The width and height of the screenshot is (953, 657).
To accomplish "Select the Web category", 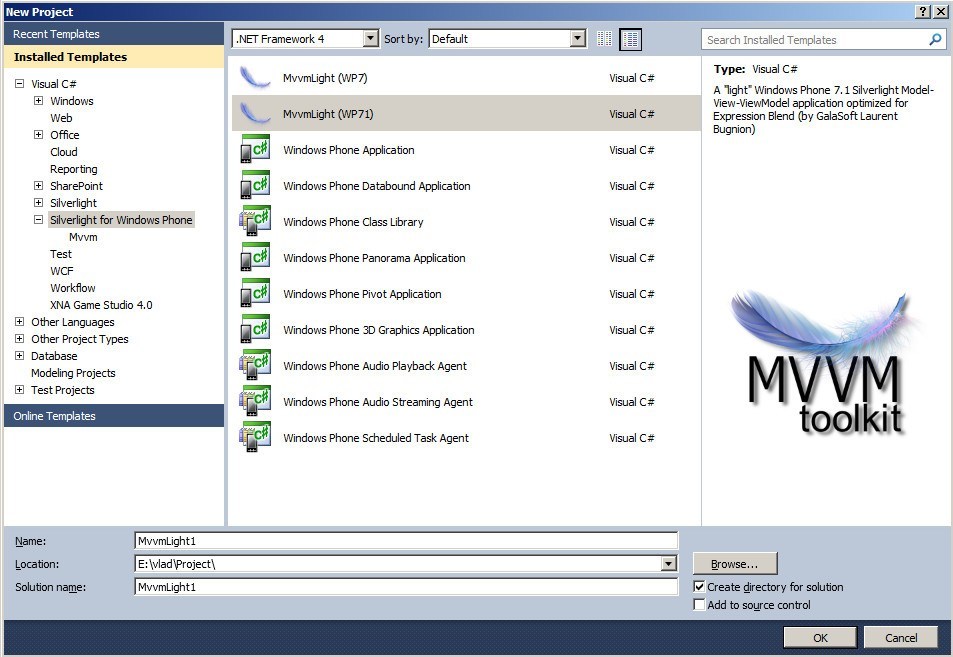I will coord(61,118).
